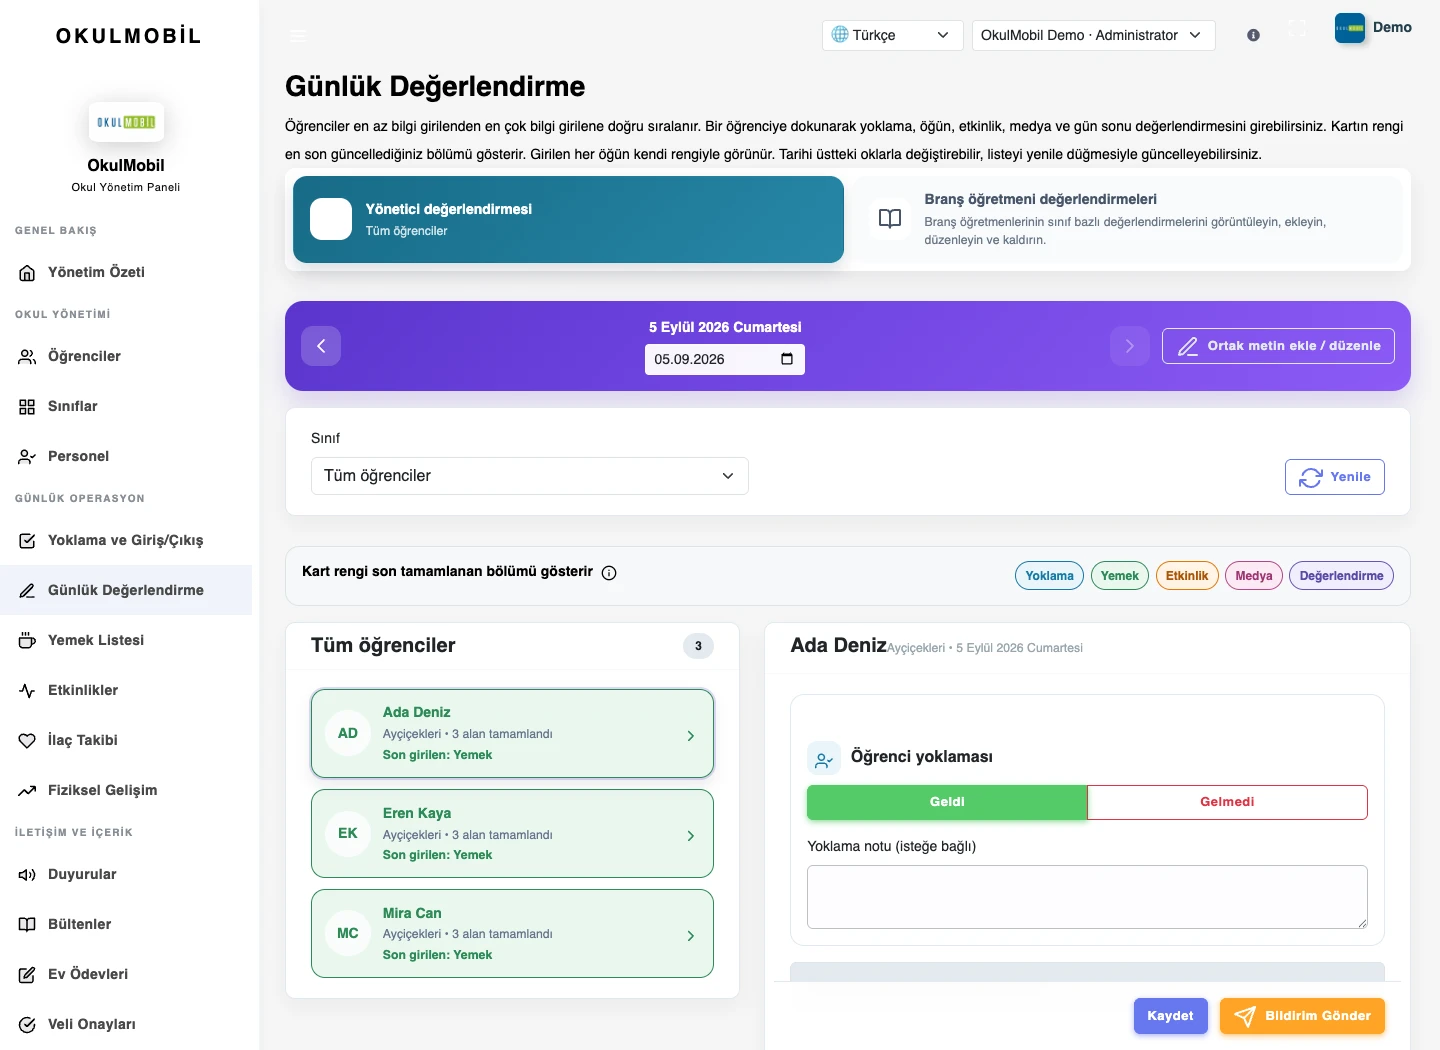Viewport: 1440px width, 1050px height.
Task: Click the Yönetim Özeti home icon
Action: (27, 273)
